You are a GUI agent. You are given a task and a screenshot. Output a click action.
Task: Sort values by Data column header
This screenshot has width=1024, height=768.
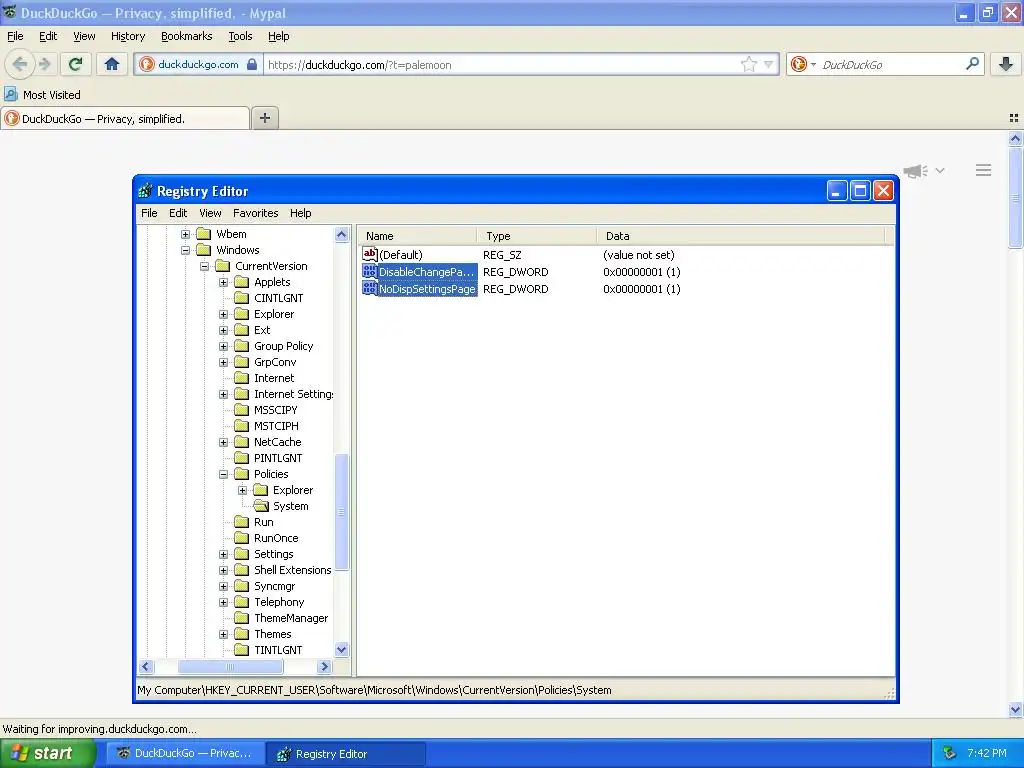741,236
